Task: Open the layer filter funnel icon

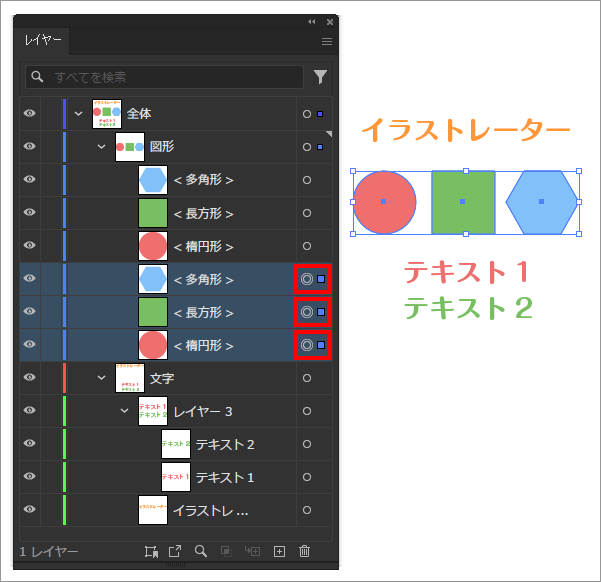Action: (320, 77)
